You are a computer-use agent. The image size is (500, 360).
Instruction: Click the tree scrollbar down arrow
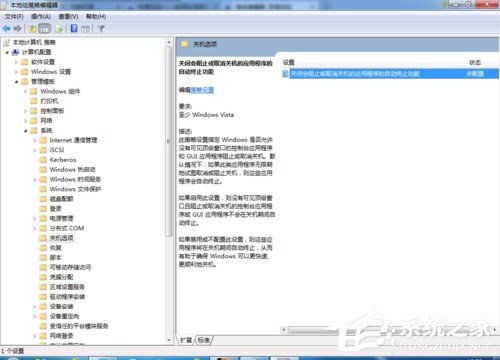[x=169, y=340]
